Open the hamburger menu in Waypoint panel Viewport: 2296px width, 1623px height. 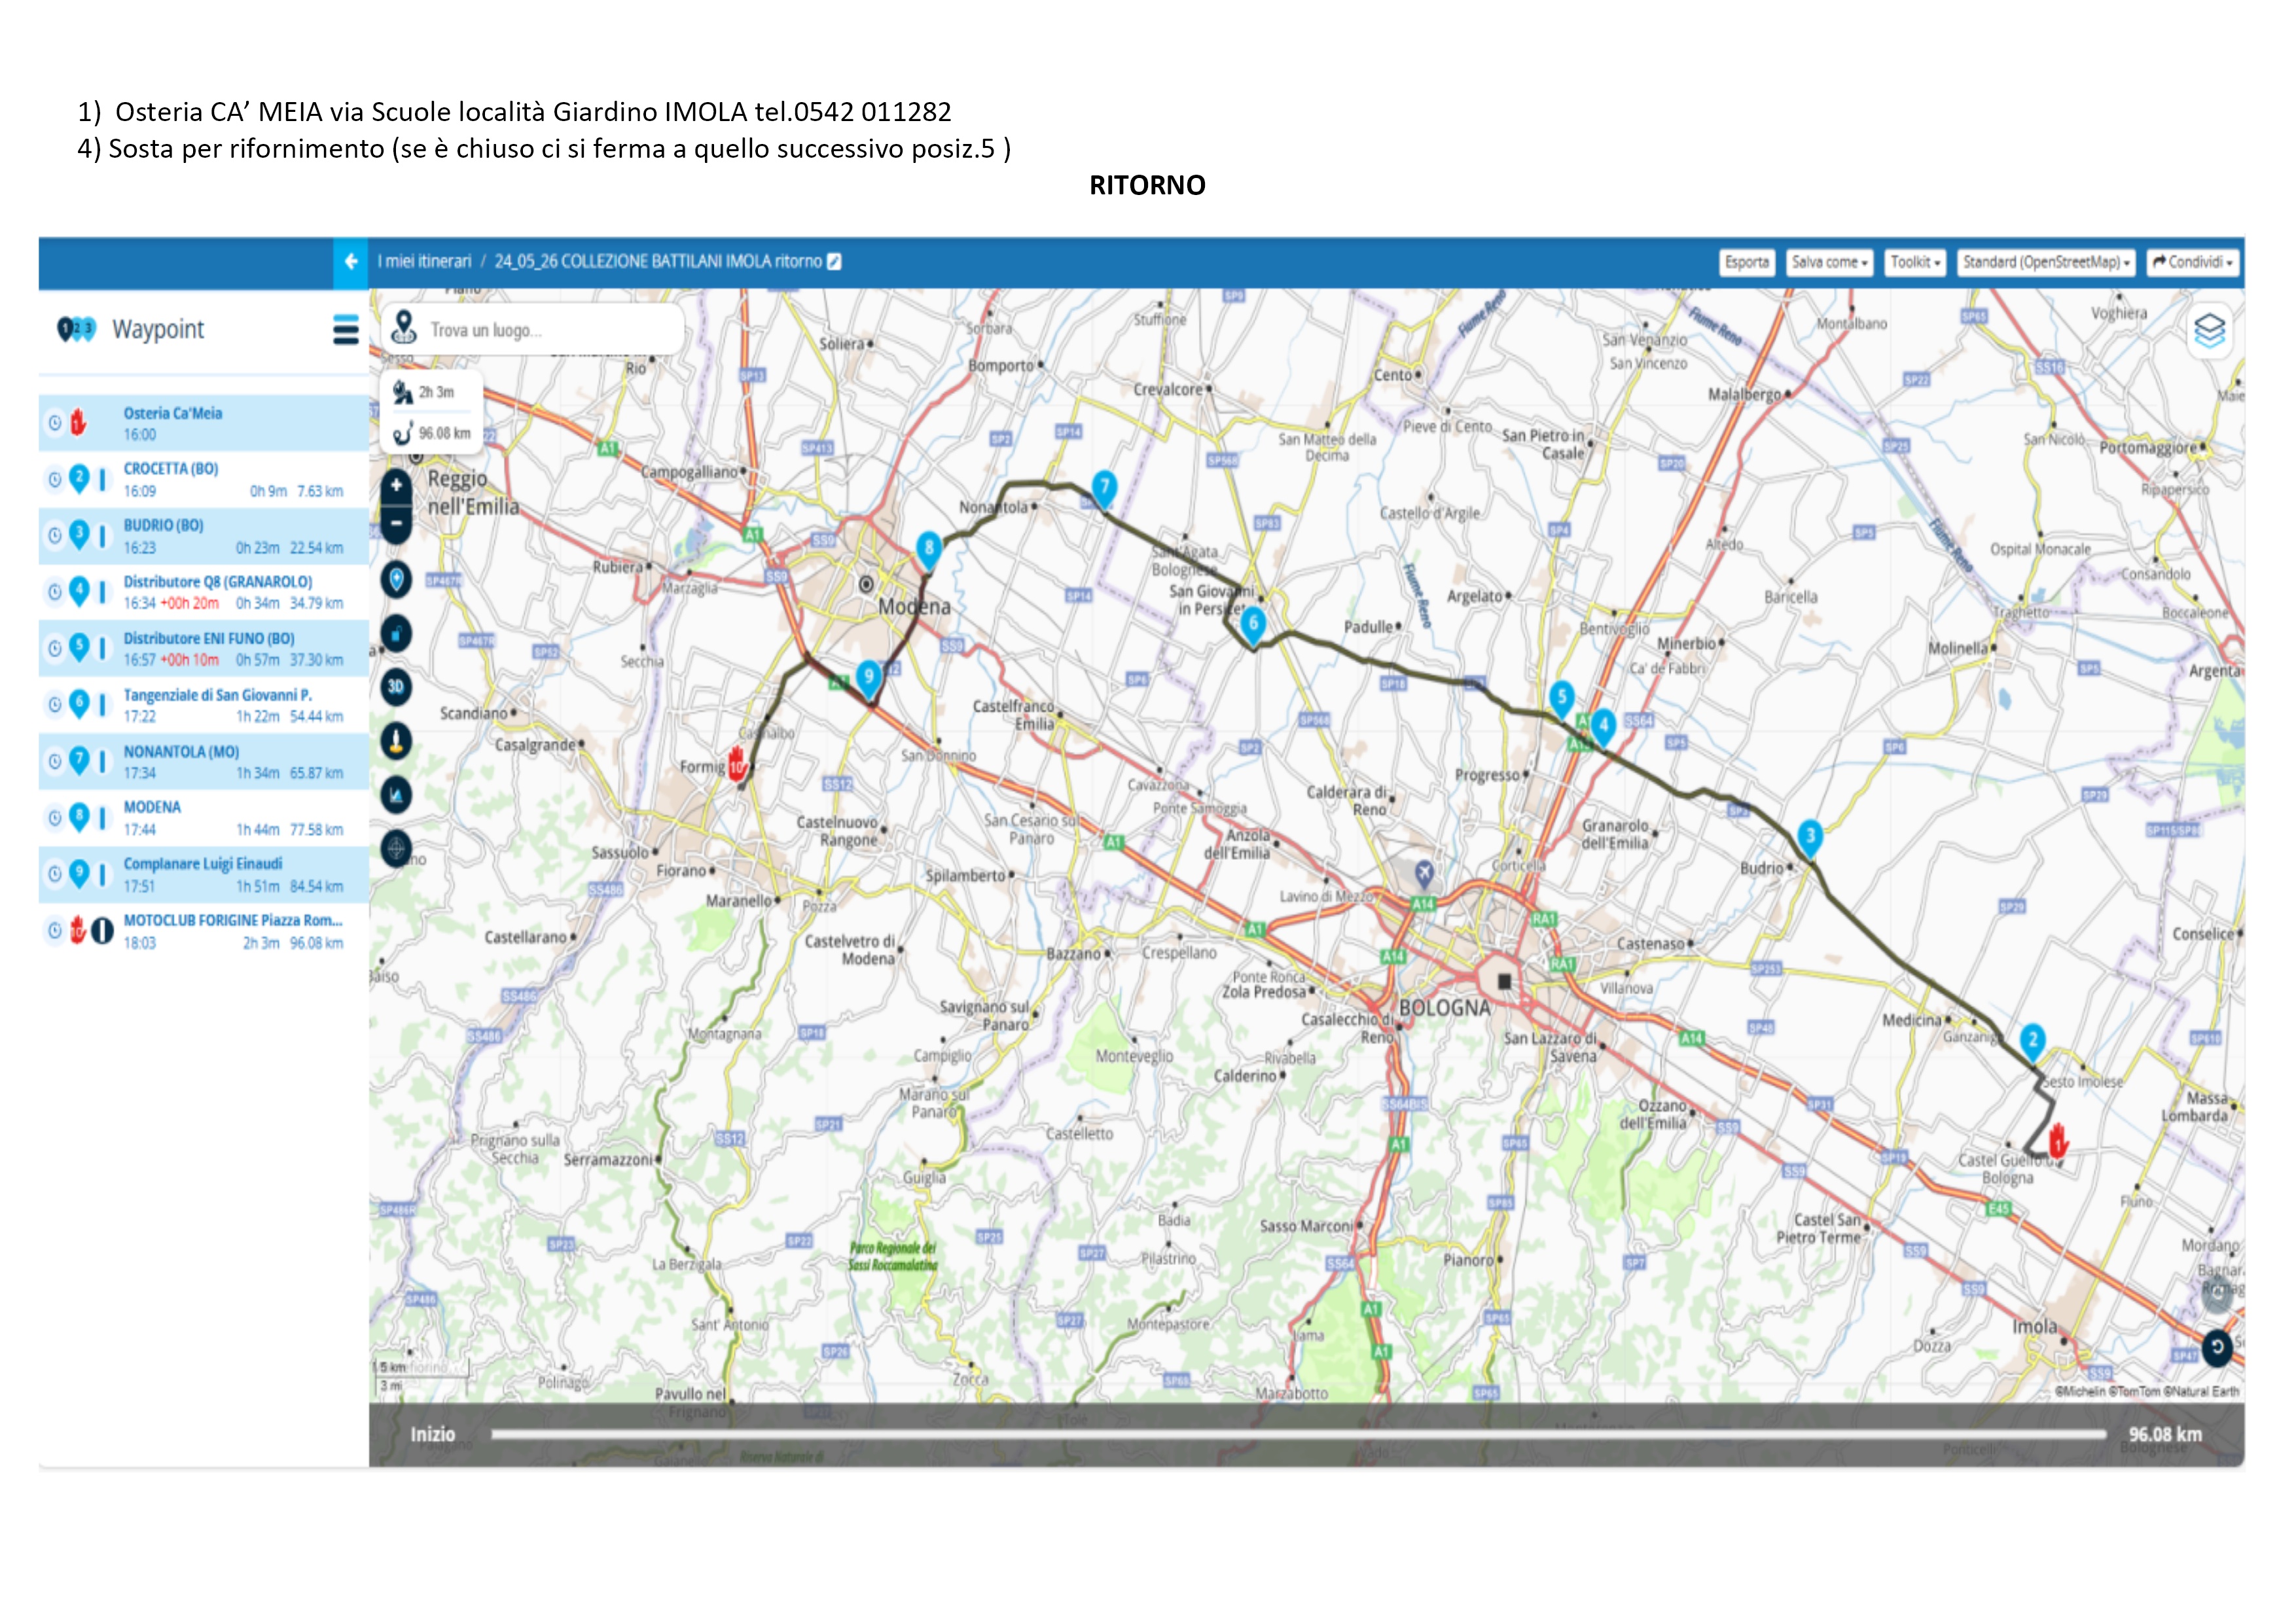346,330
